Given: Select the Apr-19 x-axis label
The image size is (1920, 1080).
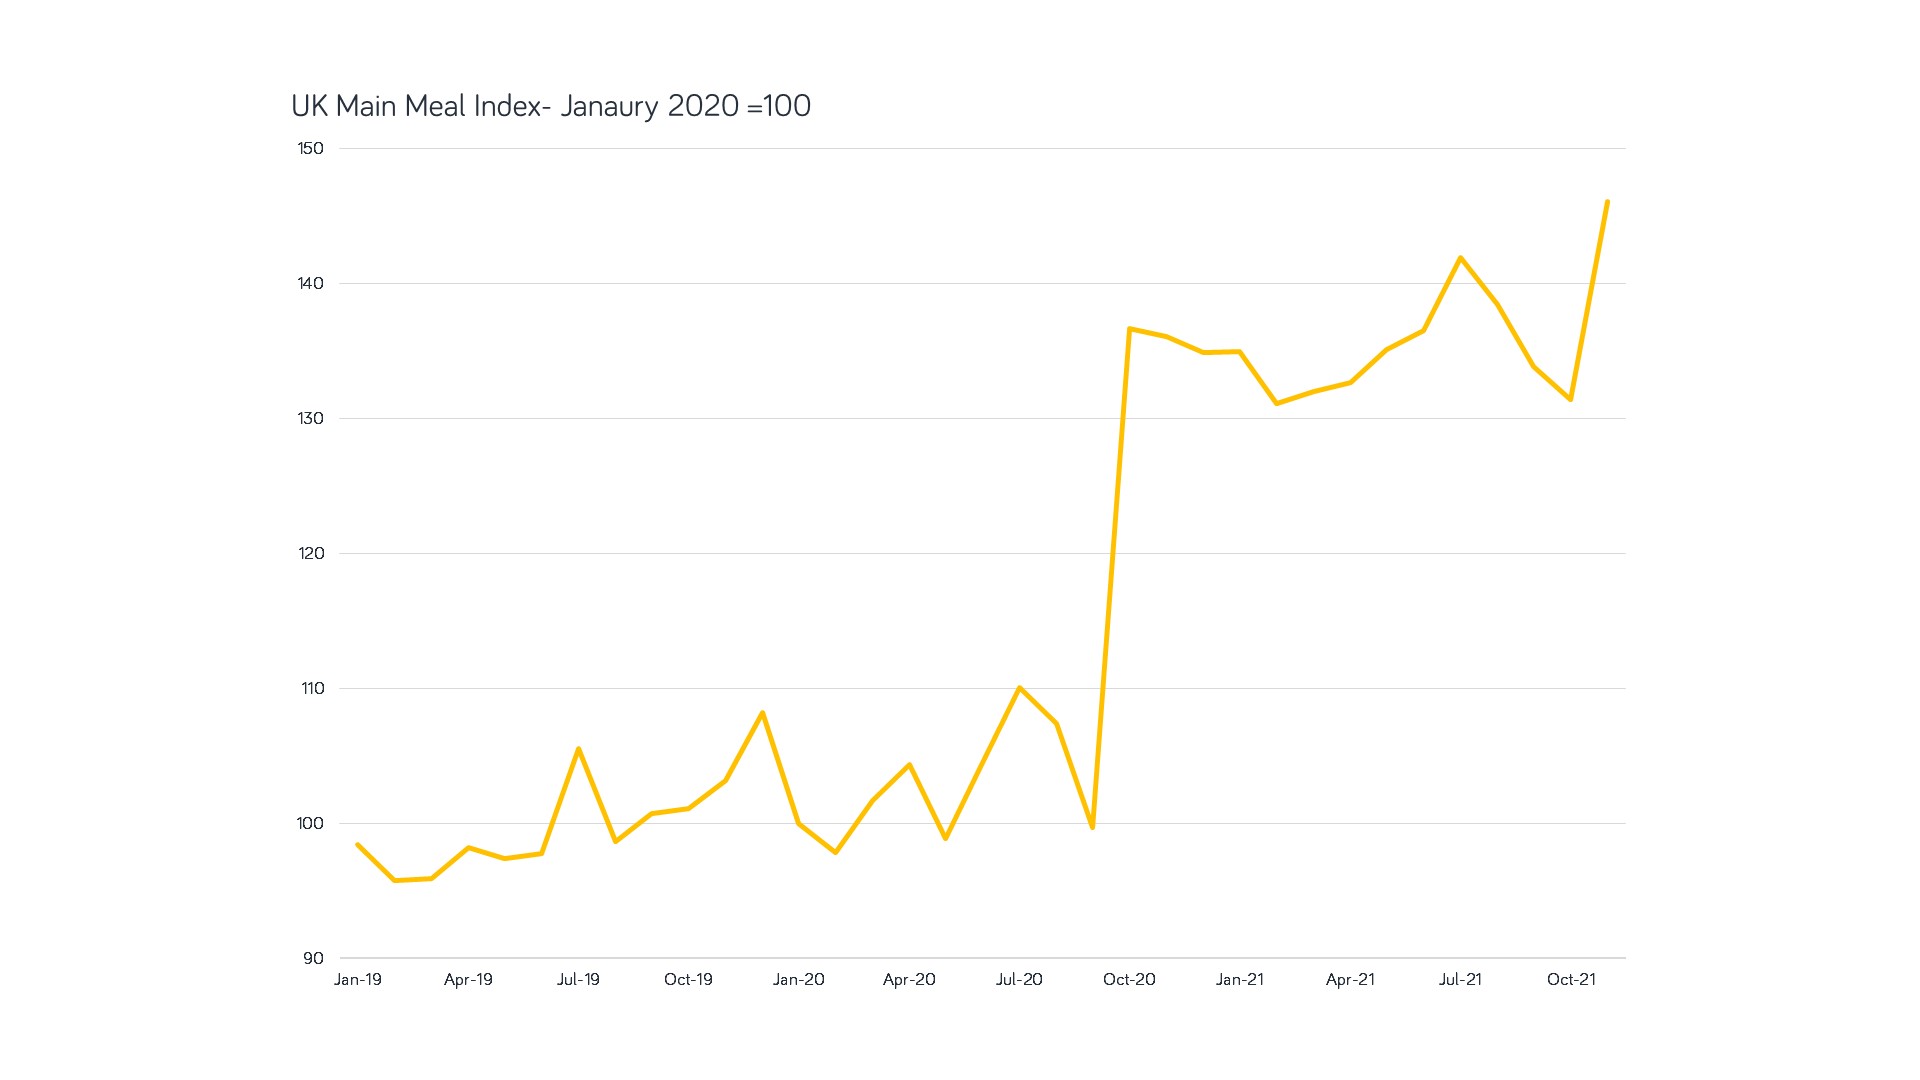Looking at the screenshot, I should (x=468, y=979).
